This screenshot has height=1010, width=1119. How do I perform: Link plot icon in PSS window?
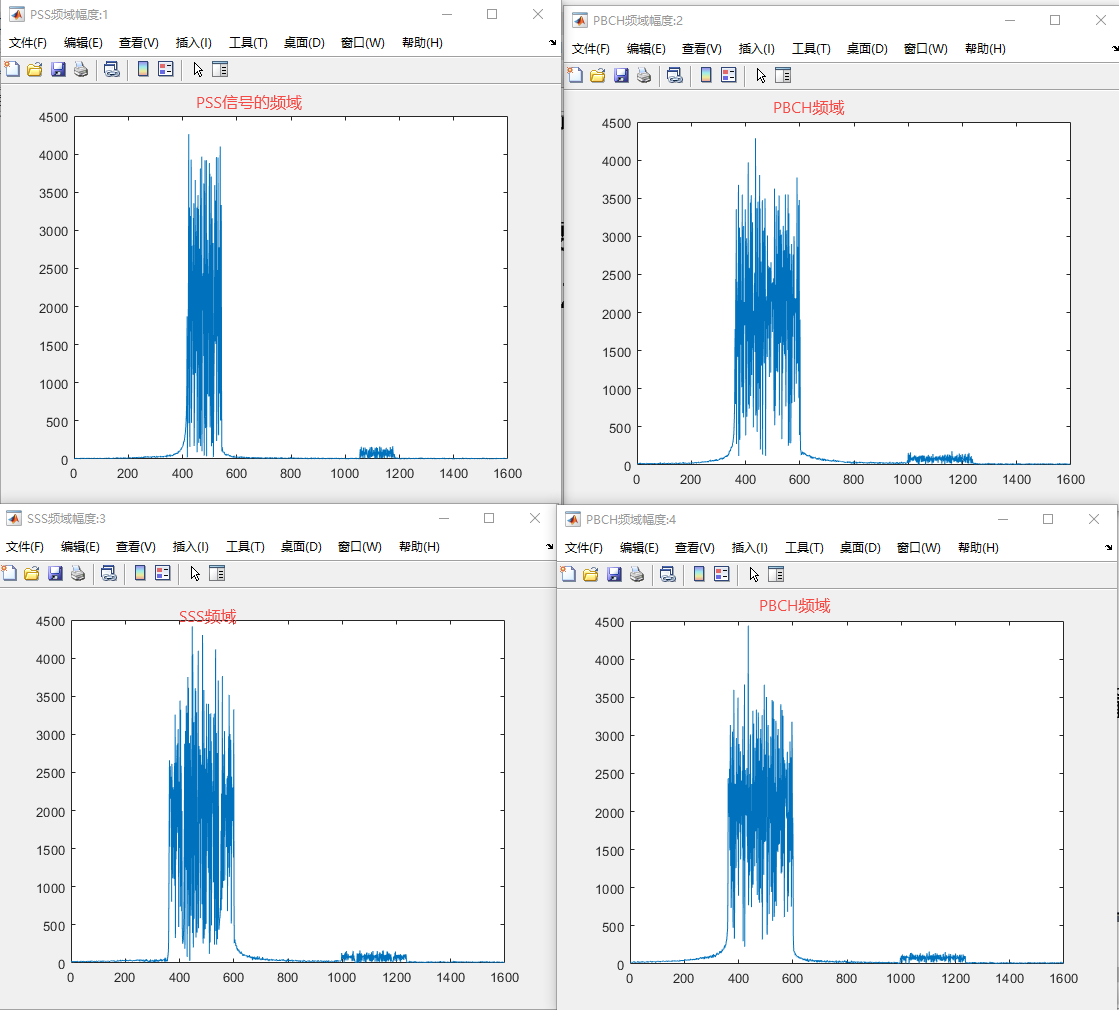click(x=111, y=69)
